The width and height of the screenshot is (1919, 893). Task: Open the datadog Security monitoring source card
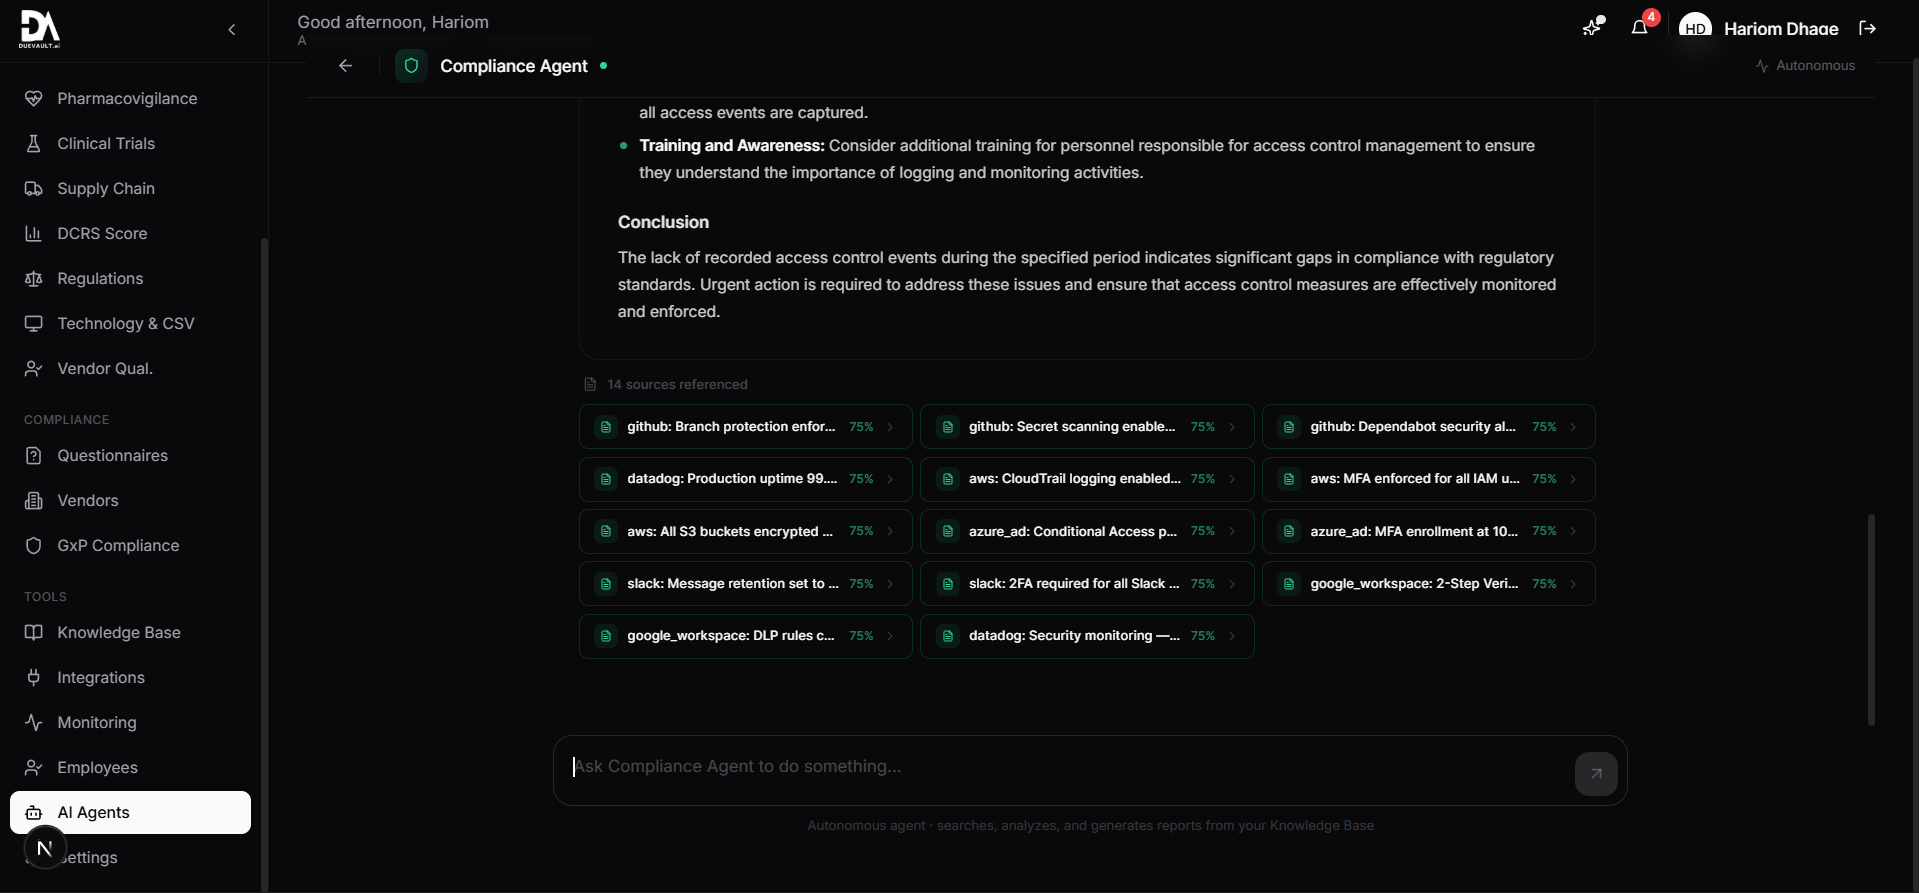[x=1073, y=636]
